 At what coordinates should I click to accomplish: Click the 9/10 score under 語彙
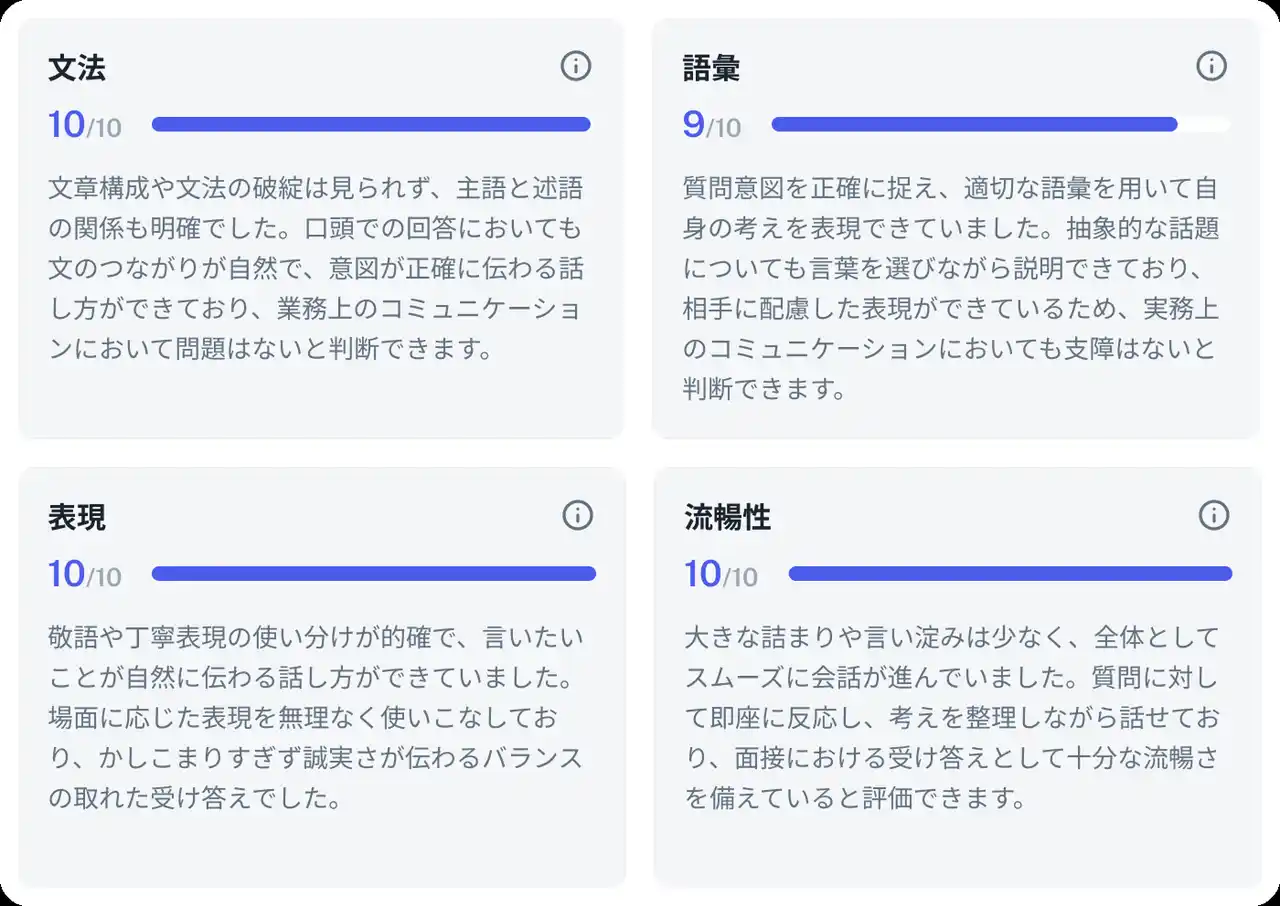[x=712, y=126]
